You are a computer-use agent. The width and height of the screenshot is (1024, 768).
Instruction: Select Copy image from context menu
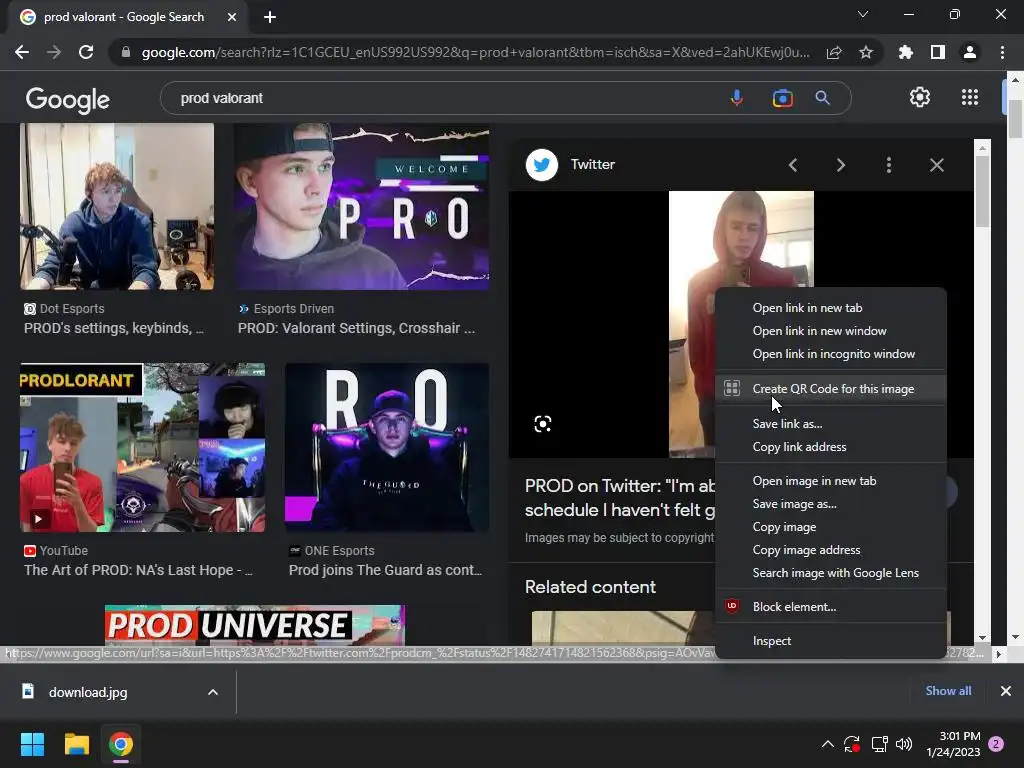tap(831, 527)
